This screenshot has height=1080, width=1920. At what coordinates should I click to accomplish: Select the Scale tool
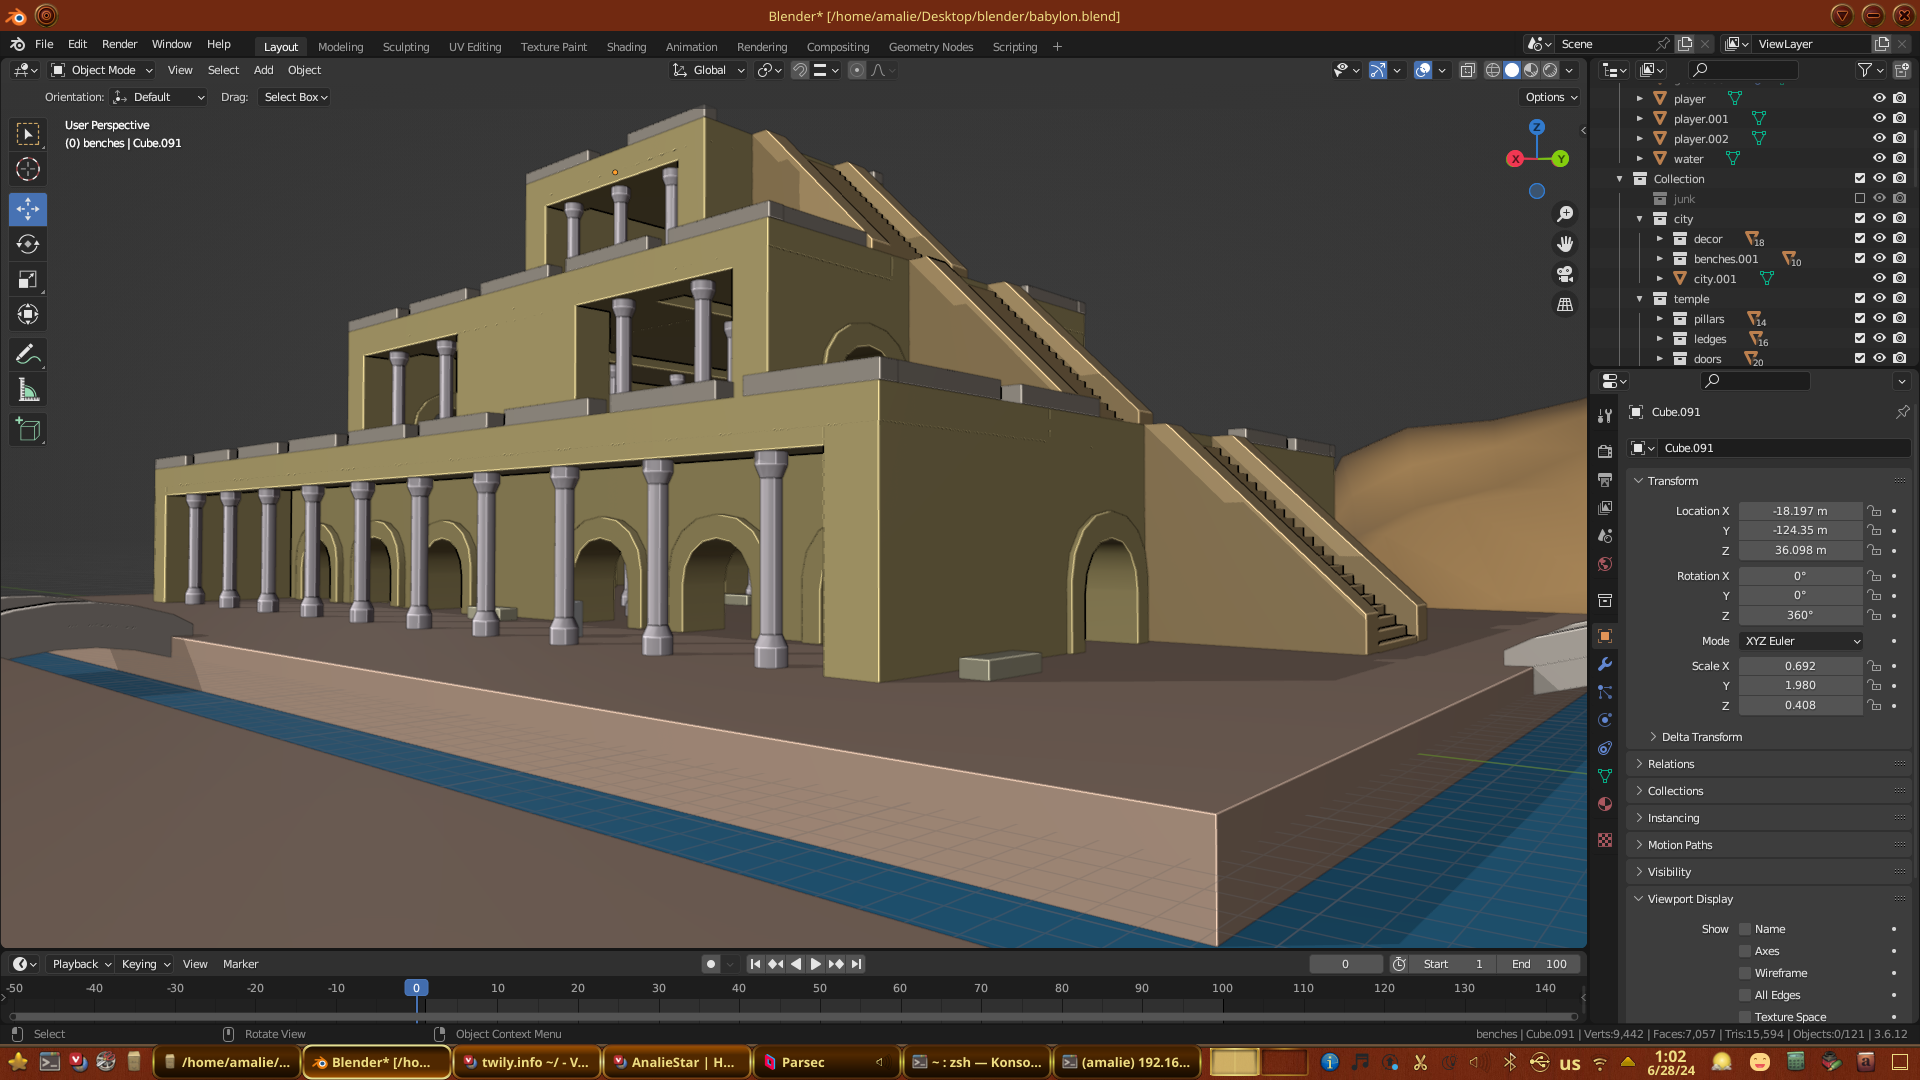(x=28, y=280)
